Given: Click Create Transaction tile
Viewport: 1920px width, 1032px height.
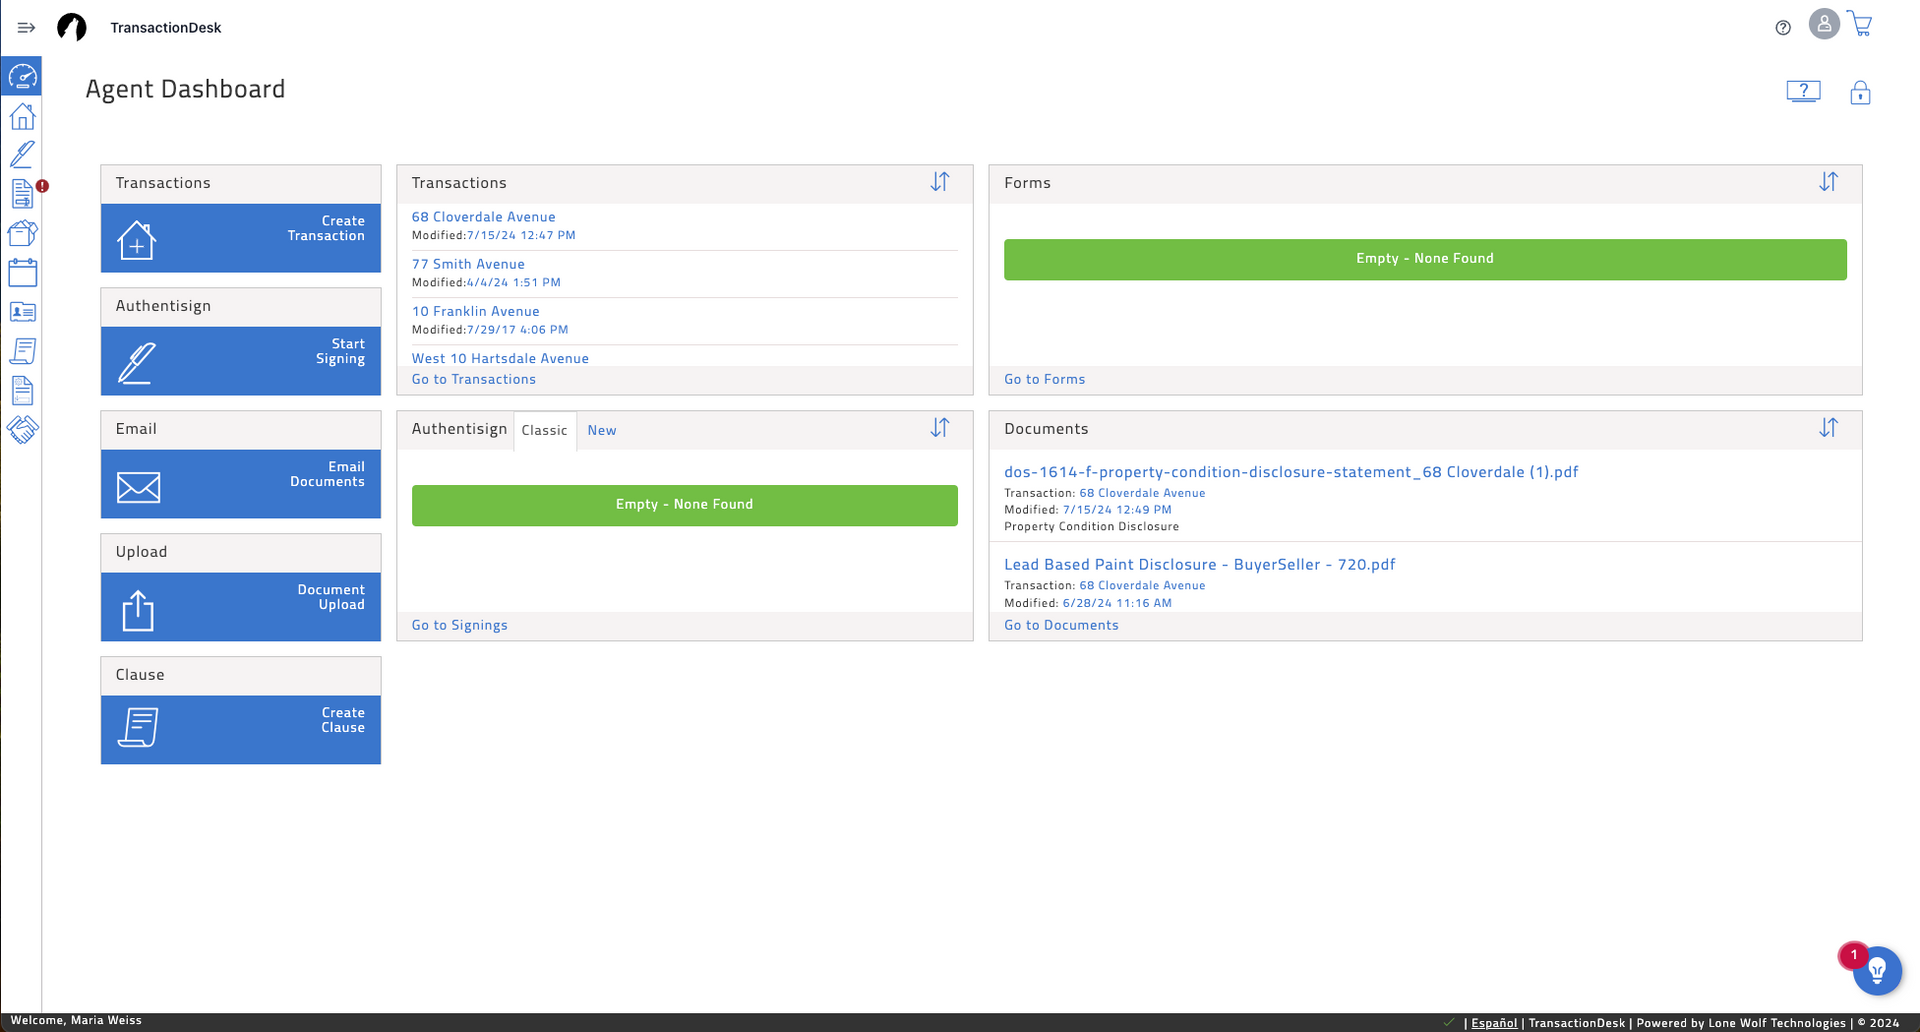Looking at the screenshot, I should point(241,238).
